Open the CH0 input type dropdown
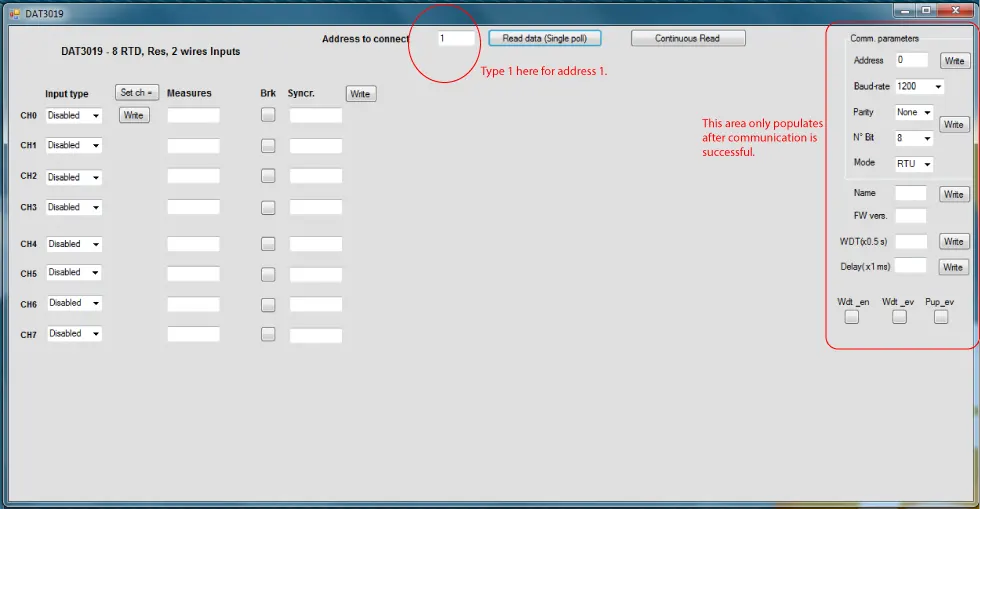The height and width of the screenshot is (600, 1000). click(74, 116)
